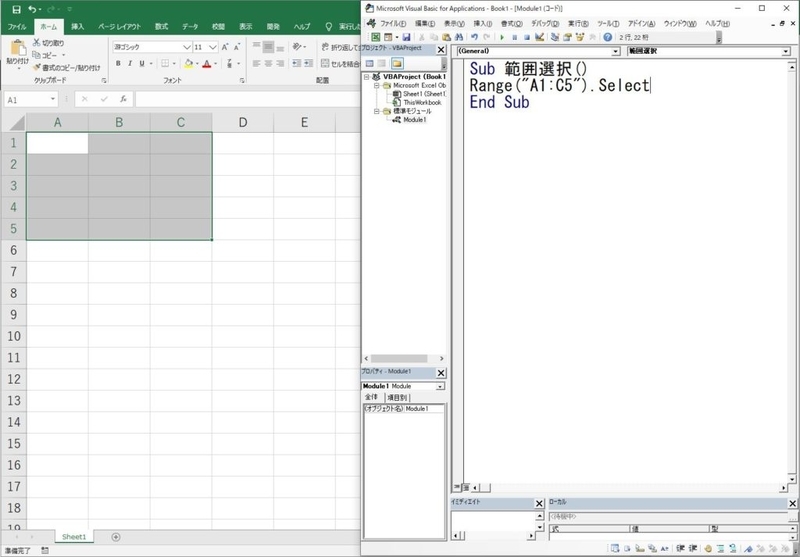The image size is (800, 557).
Task: Close the ローカル window
Action: point(792,503)
